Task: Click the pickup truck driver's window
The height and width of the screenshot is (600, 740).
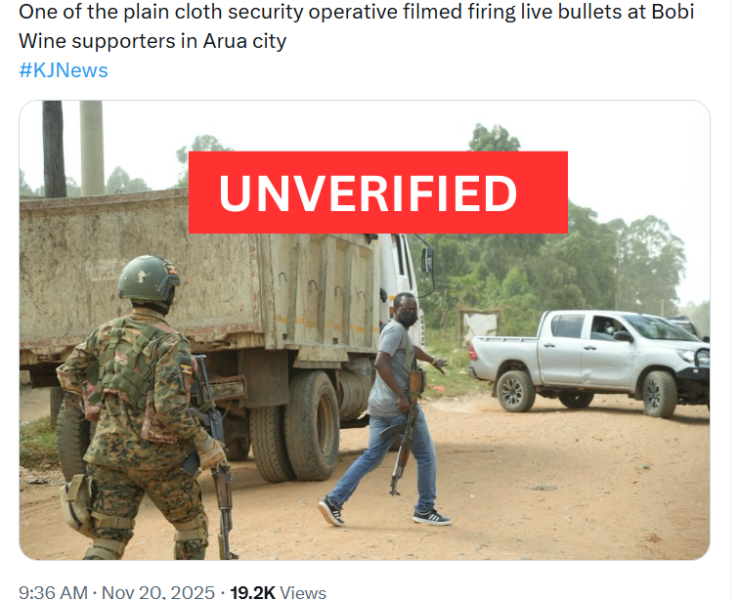Action: [609, 327]
